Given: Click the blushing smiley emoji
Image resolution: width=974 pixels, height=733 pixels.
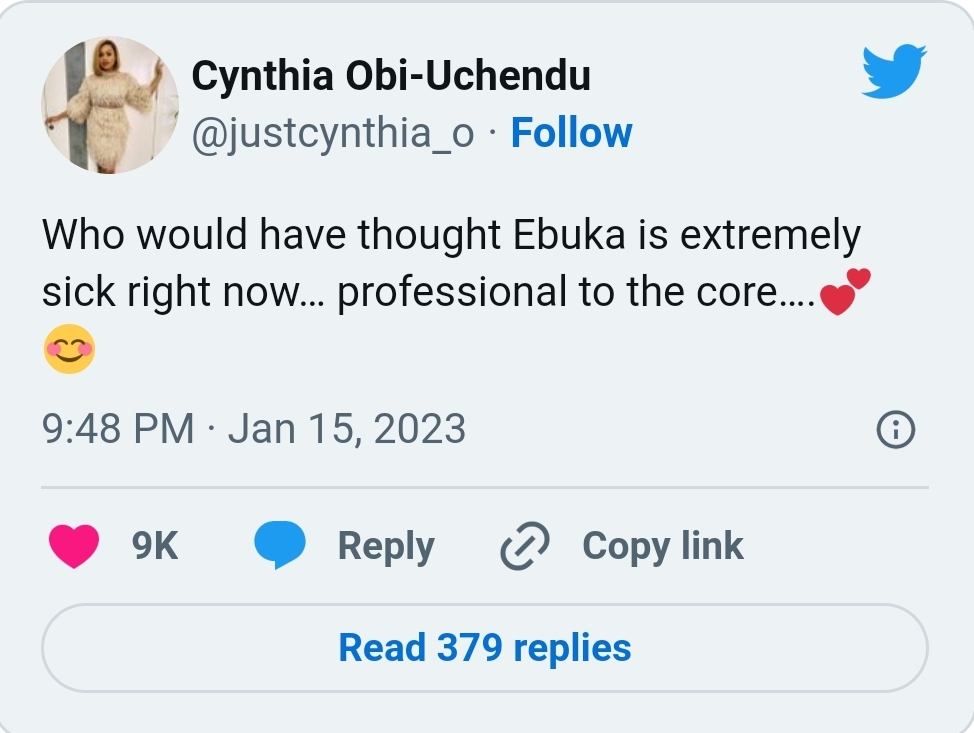Looking at the screenshot, I should pos(69,350).
